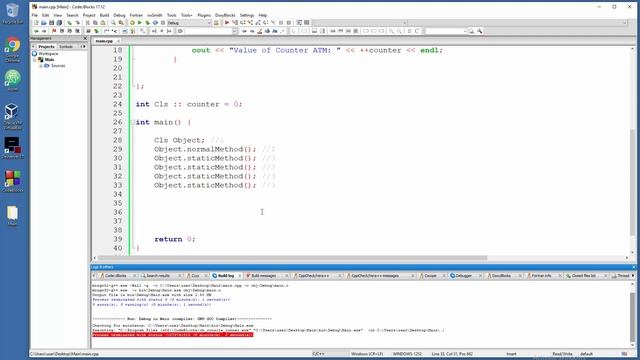Screen dimensions: 640x360
Task: Click the Abort build icon
Action: click(x=163, y=23)
